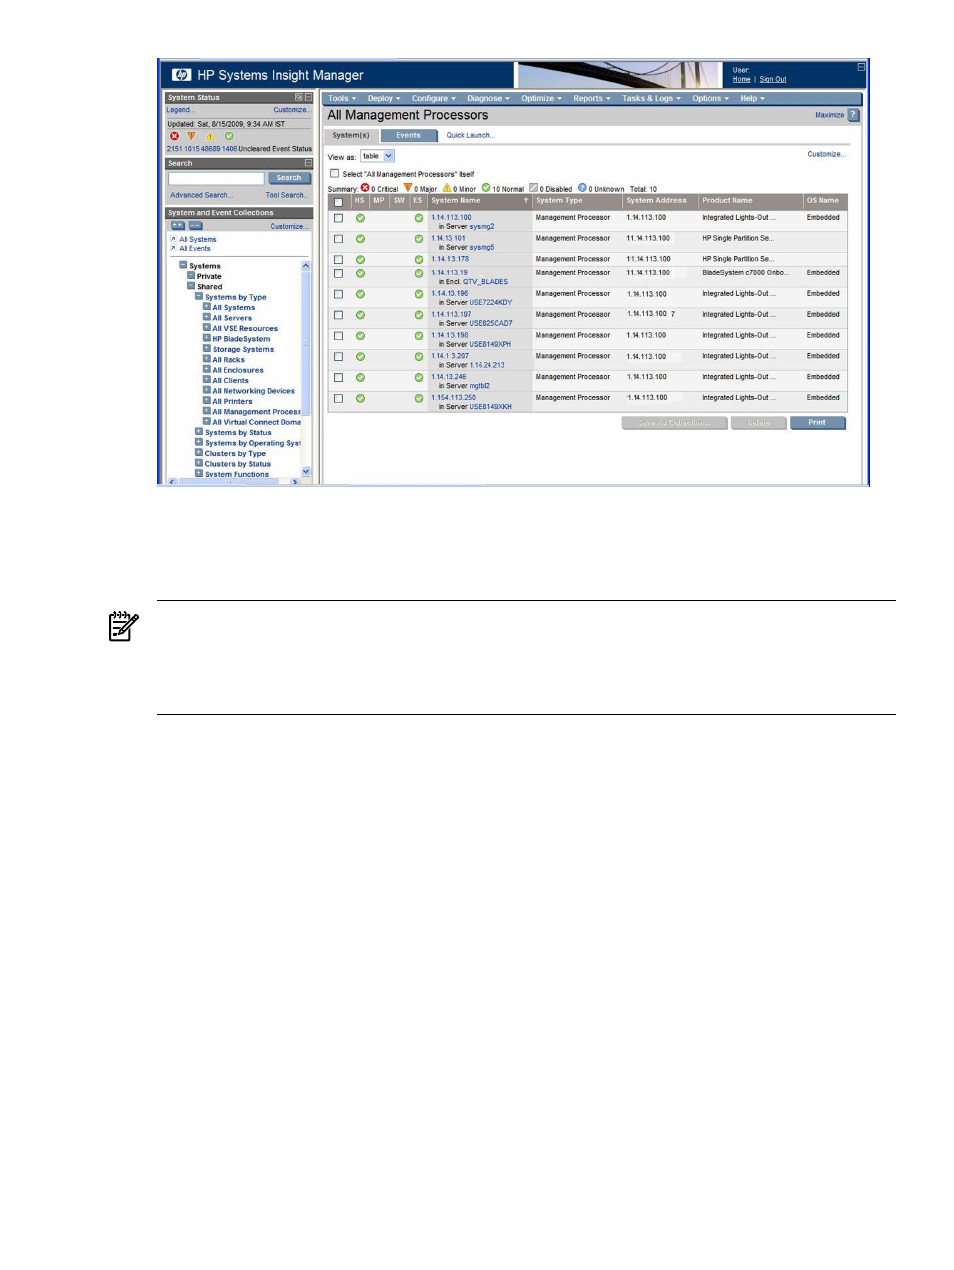Click the HP logo in the banner
This screenshot has height=1270, width=954.
pos(181,75)
